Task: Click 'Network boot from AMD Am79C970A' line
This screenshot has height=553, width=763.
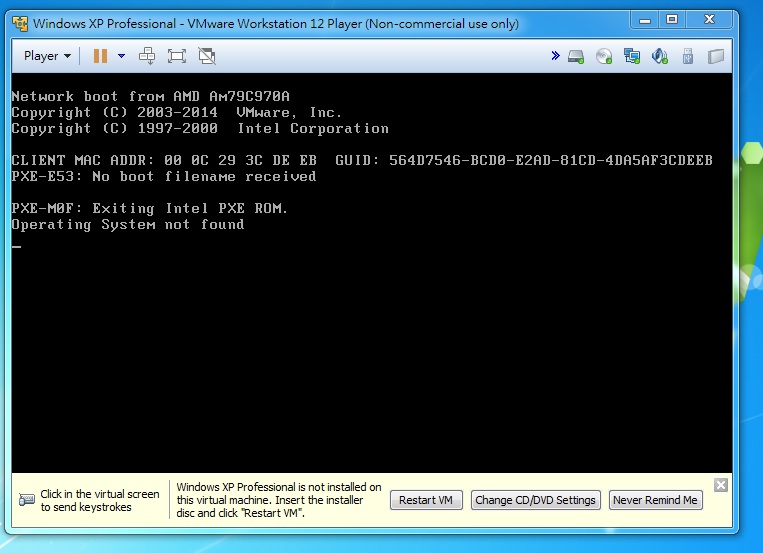Action: pos(151,96)
